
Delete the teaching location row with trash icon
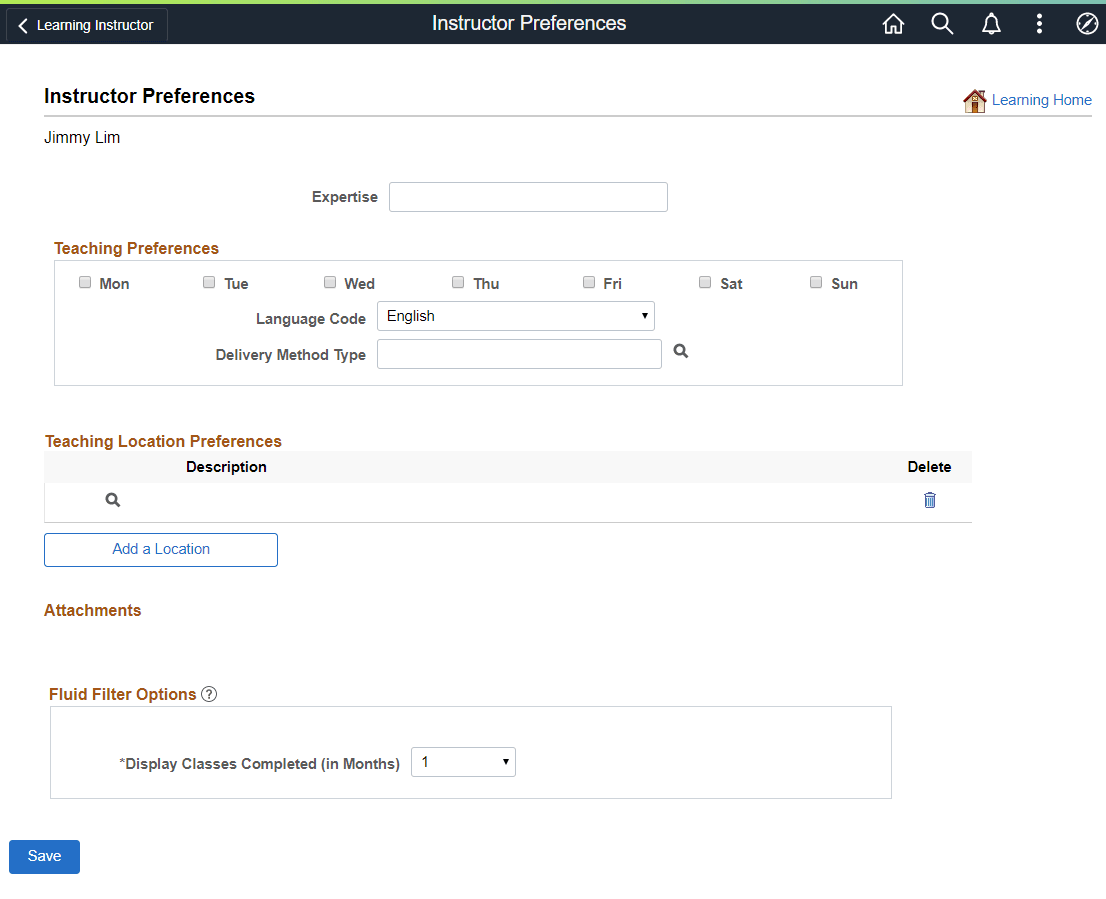pos(929,500)
